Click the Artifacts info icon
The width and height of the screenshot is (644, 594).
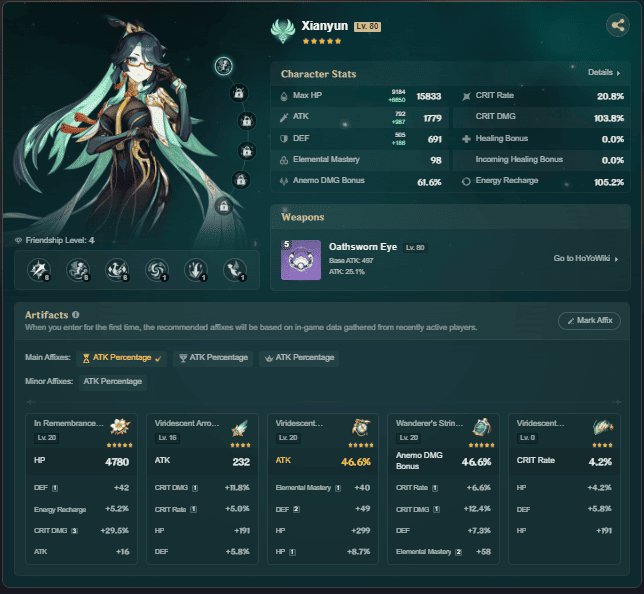point(76,315)
